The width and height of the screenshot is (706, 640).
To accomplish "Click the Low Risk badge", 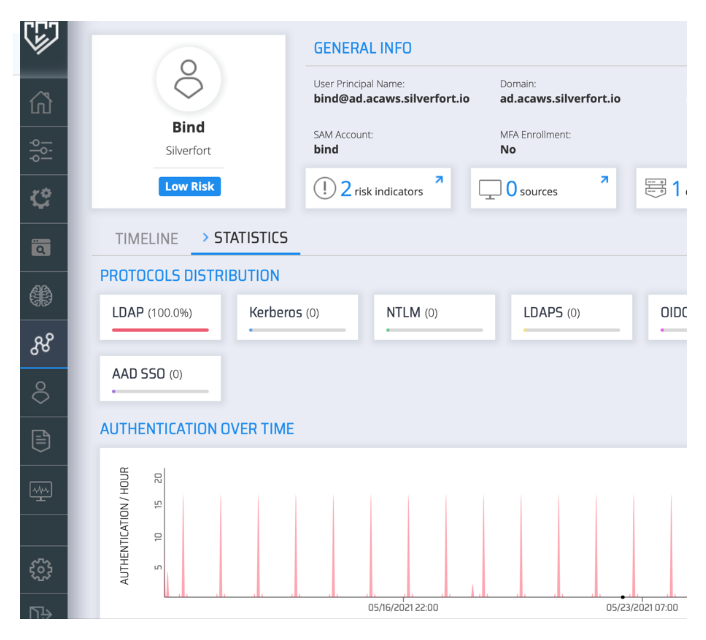I will tap(189, 186).
